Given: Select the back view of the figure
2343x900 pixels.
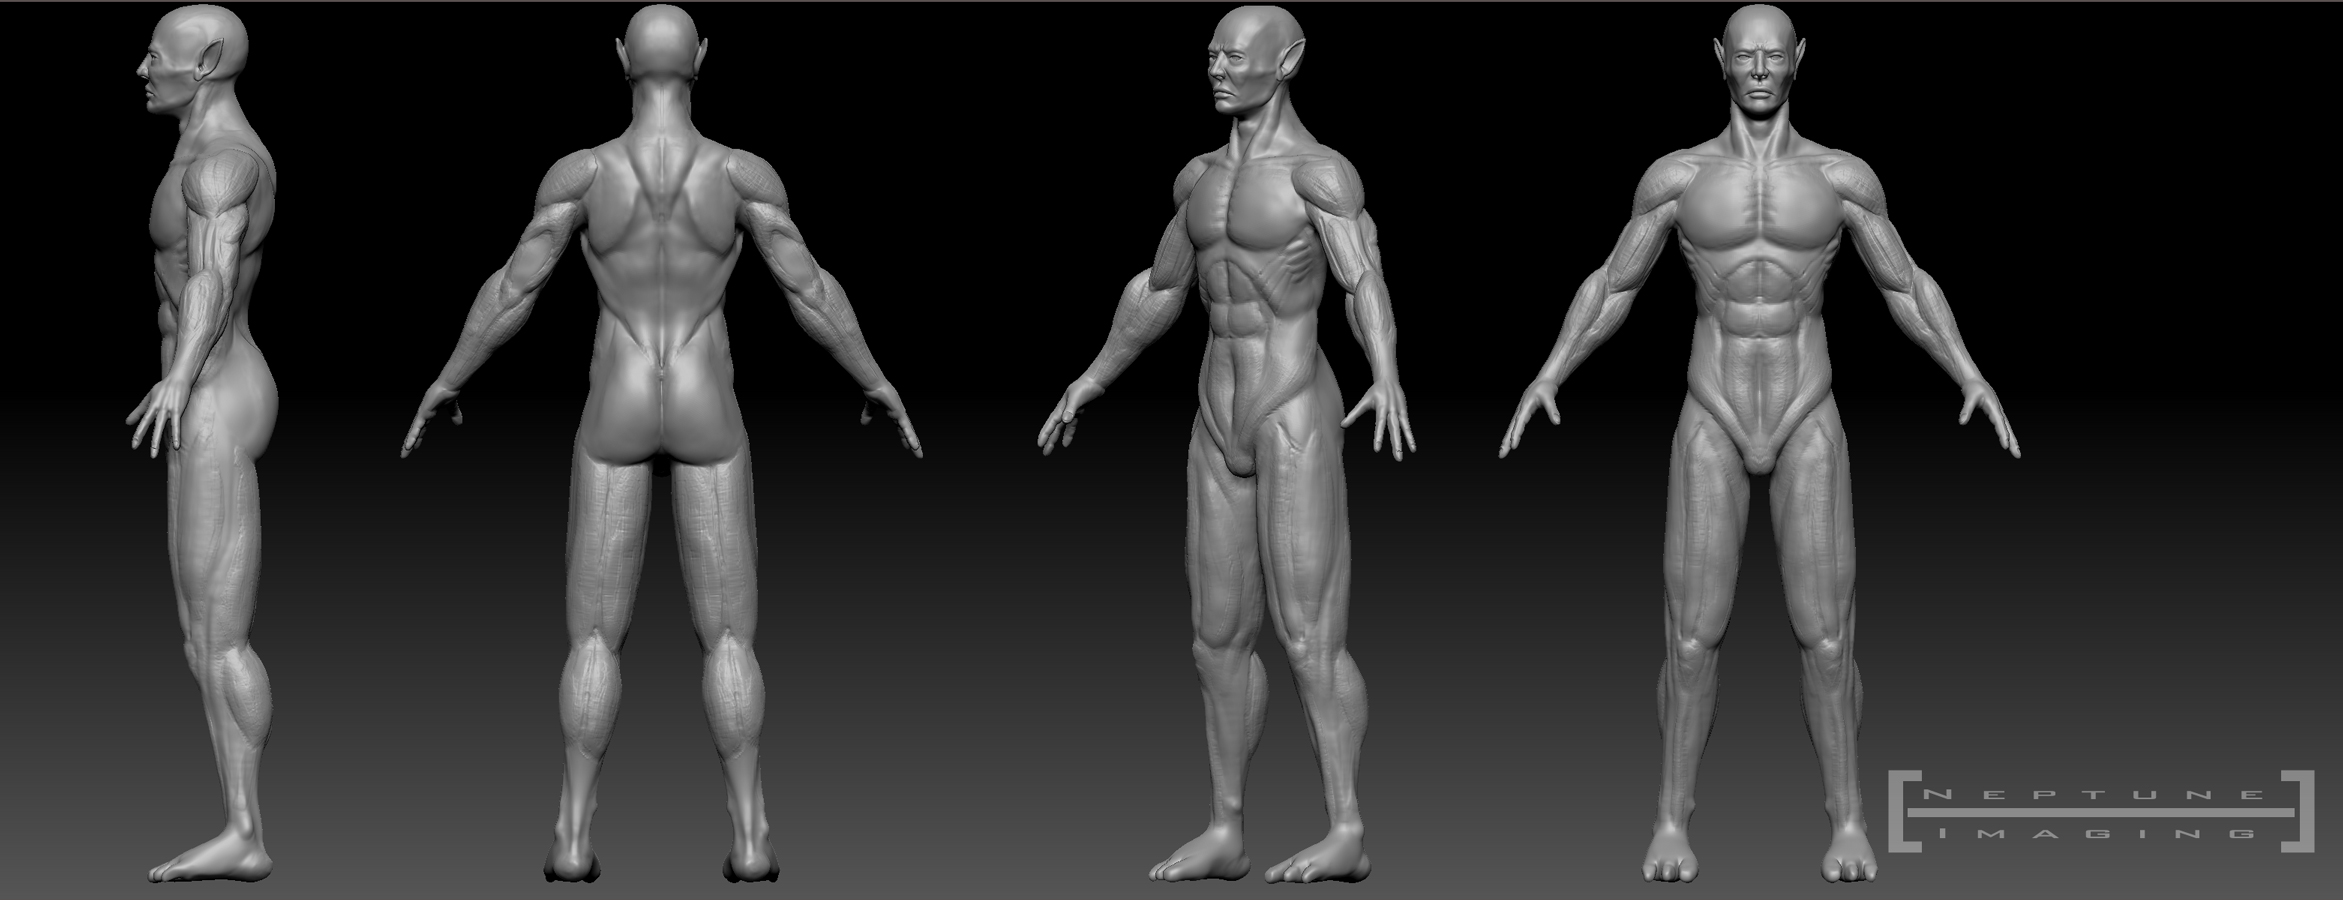Looking at the screenshot, I should click(x=661, y=445).
